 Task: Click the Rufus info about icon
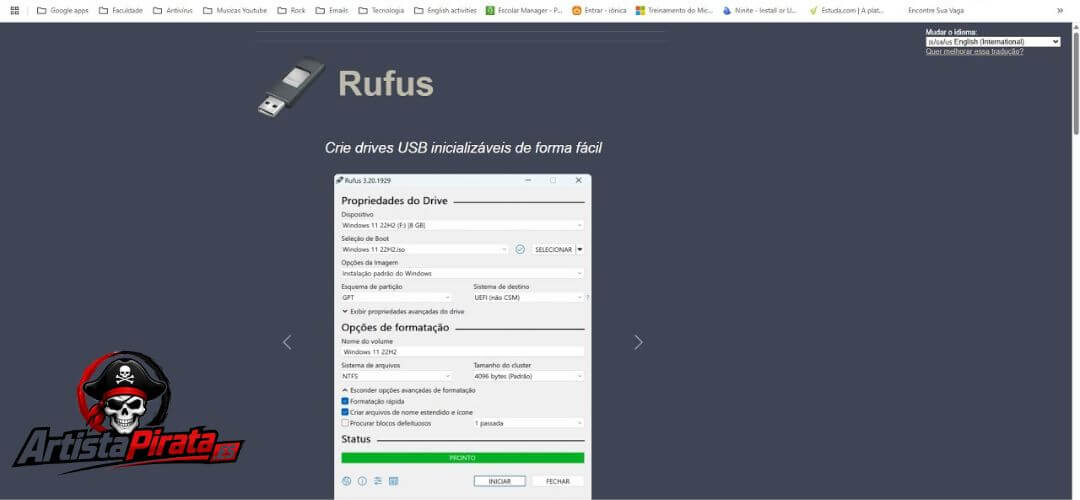click(x=362, y=481)
